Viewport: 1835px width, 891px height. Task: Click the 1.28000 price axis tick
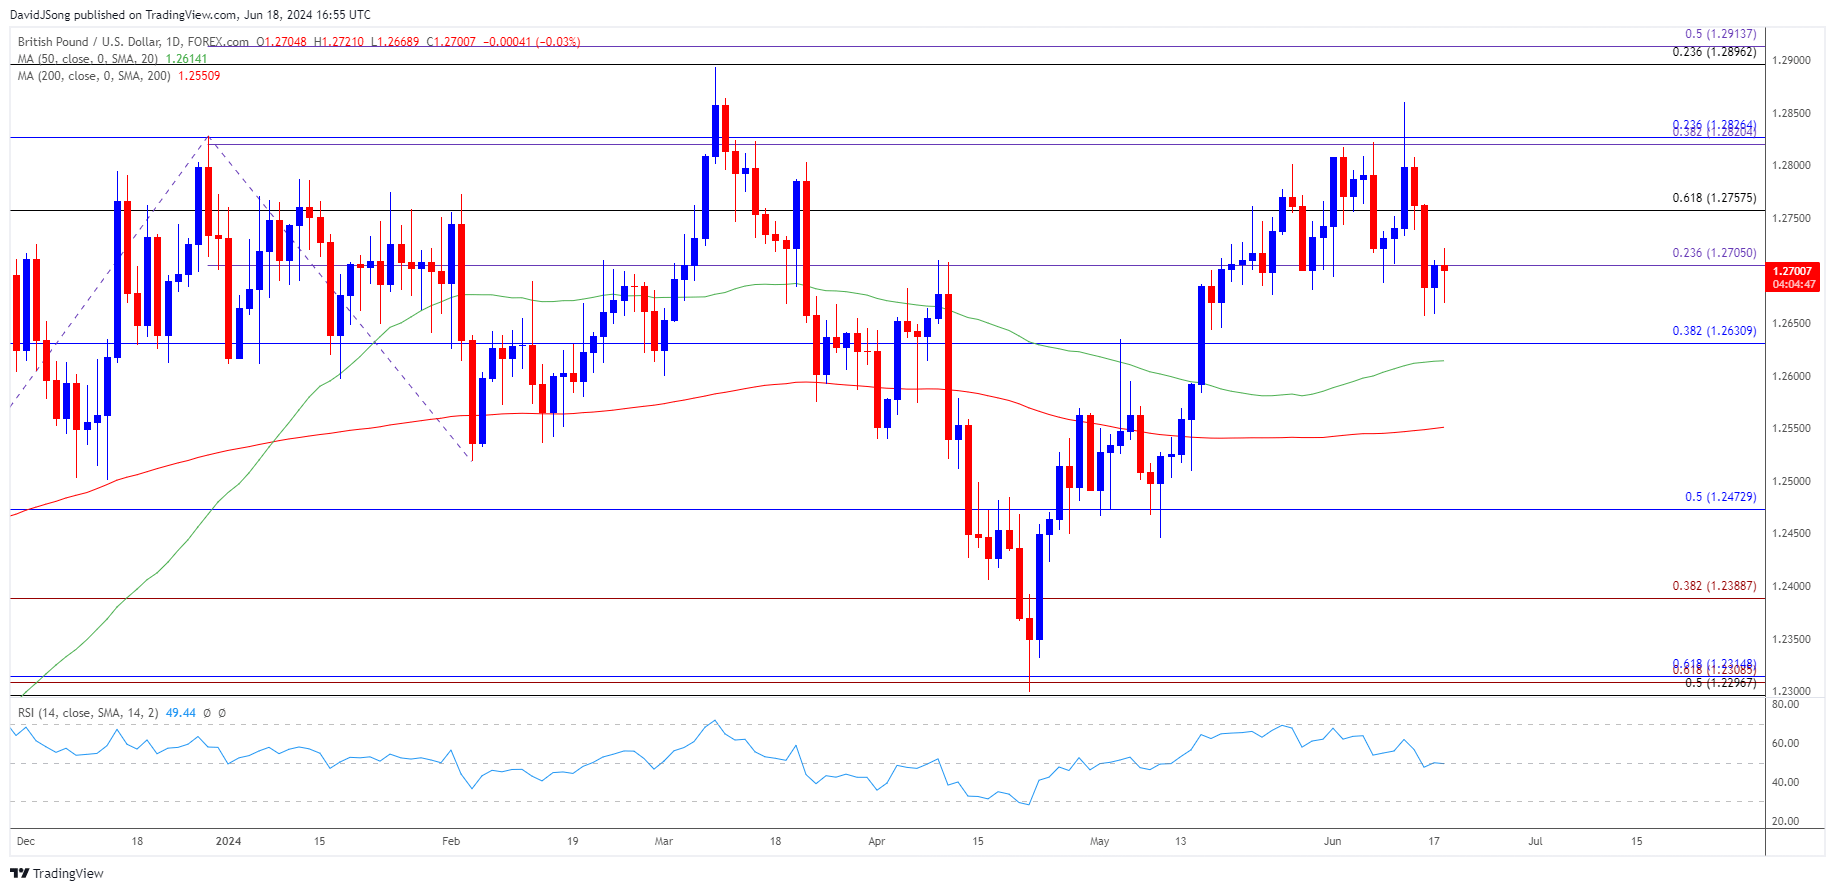[1791, 165]
